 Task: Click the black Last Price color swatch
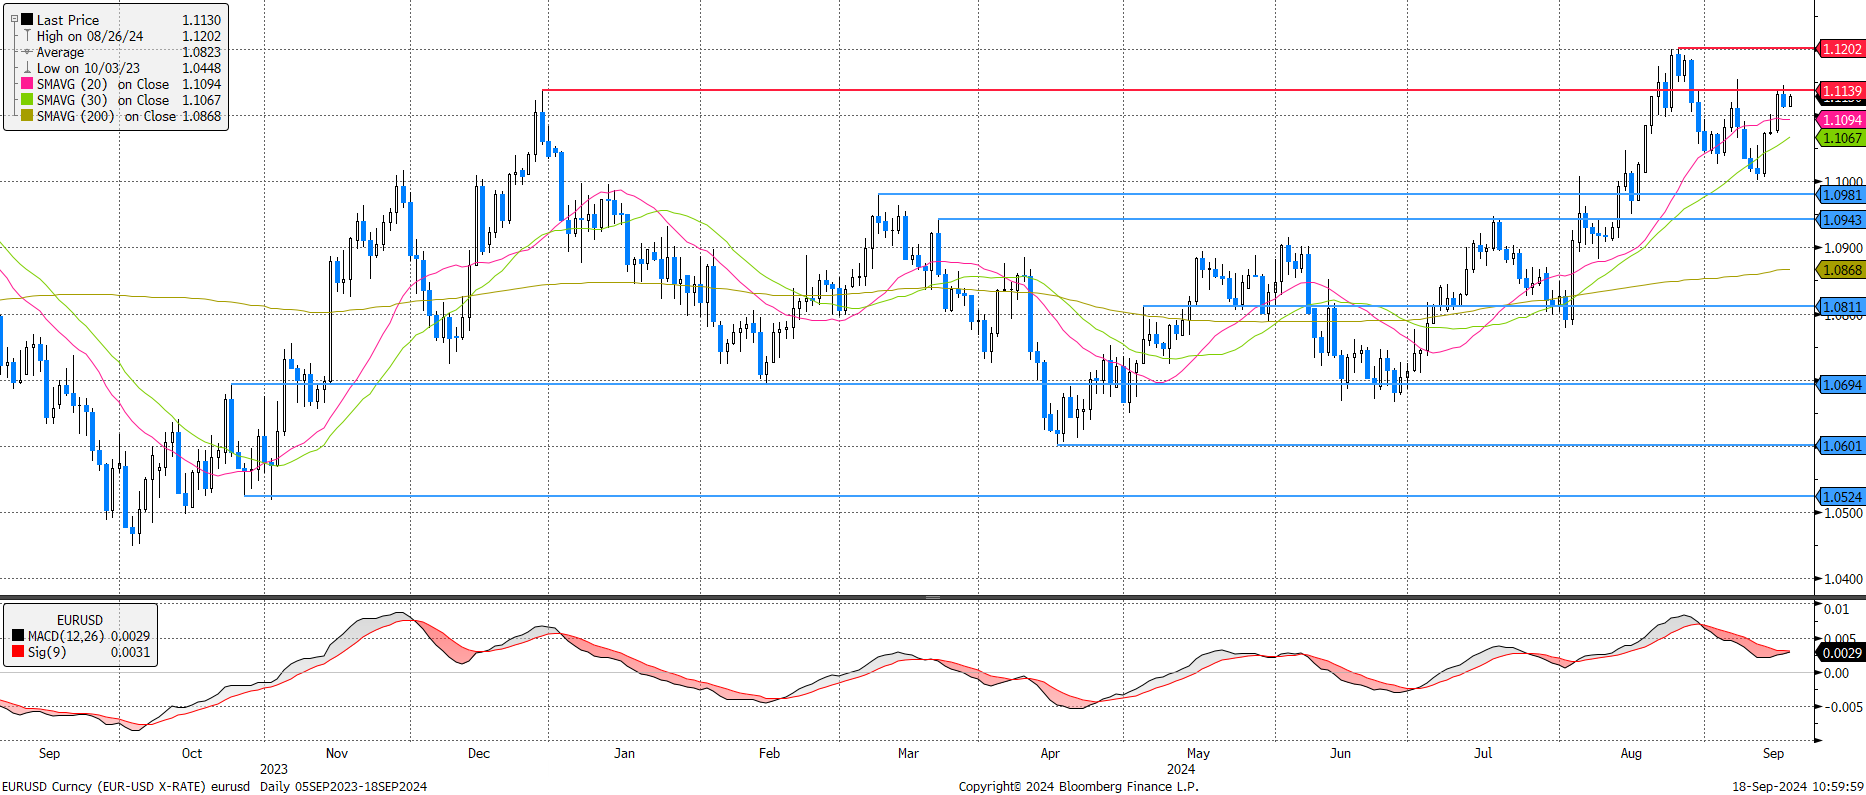coord(27,20)
